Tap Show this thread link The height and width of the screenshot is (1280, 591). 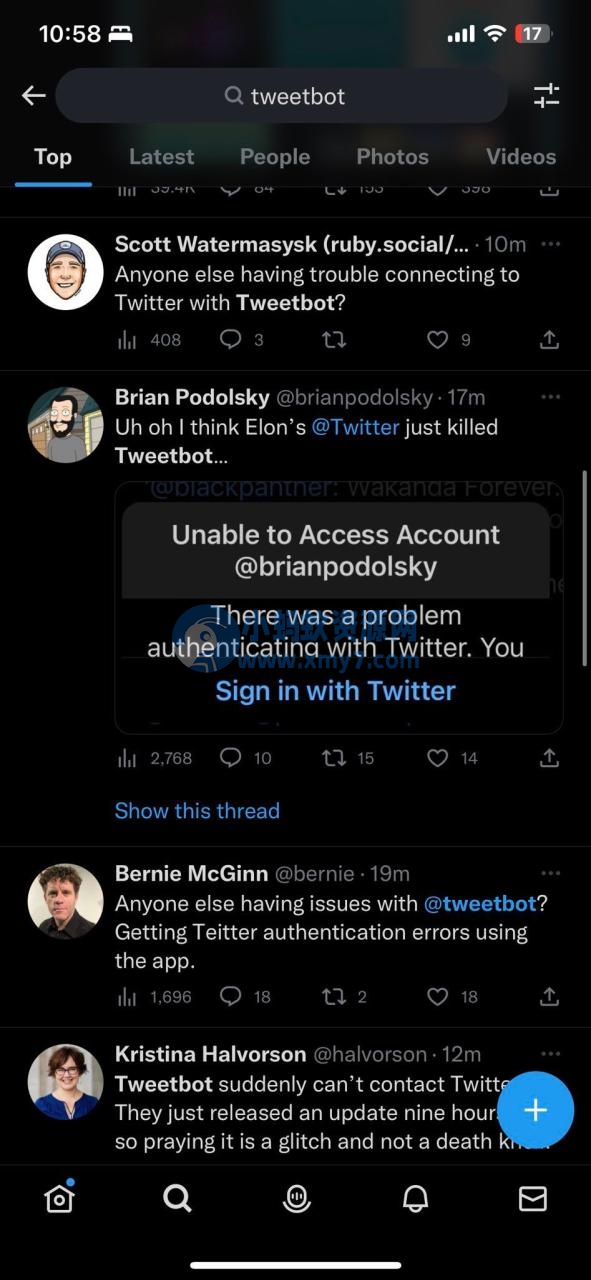197,811
